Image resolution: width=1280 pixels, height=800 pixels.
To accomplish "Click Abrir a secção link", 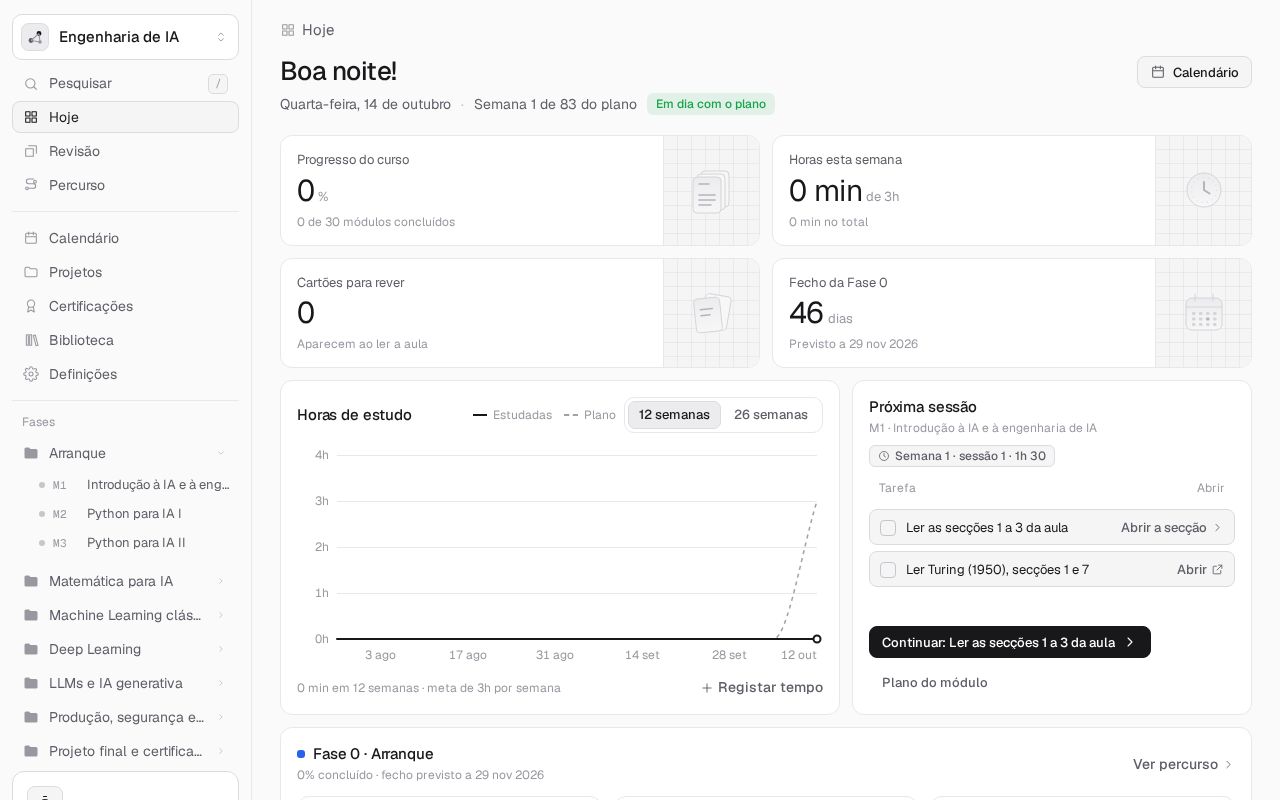I will [x=1171, y=527].
